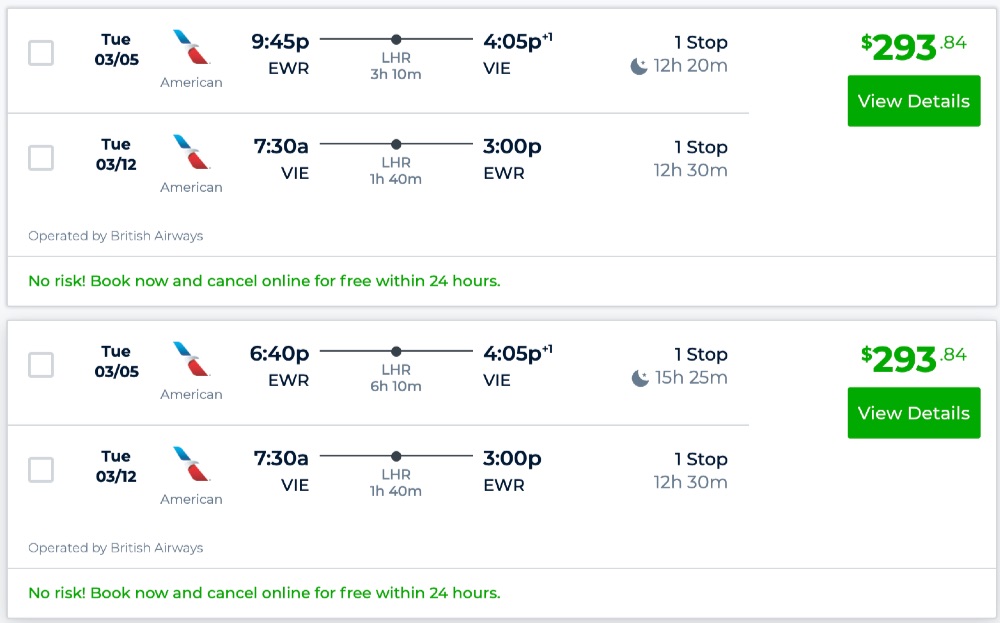This screenshot has width=1000, height=623.
Task: Check the 7:30a return box in the 9:45p itinerary
Action: 41,158
